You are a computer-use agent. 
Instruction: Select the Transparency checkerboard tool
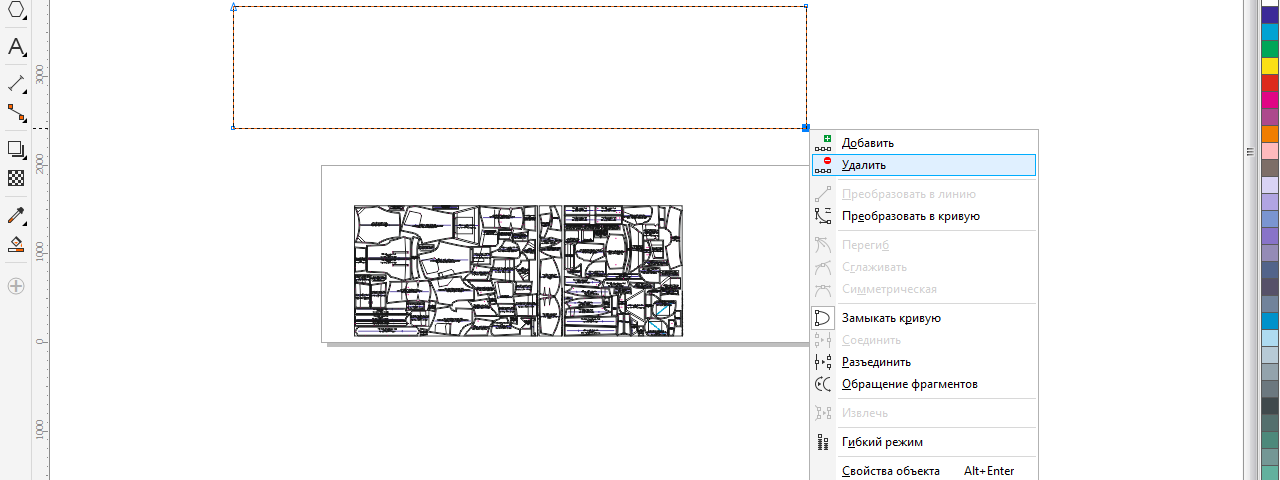coord(16,178)
